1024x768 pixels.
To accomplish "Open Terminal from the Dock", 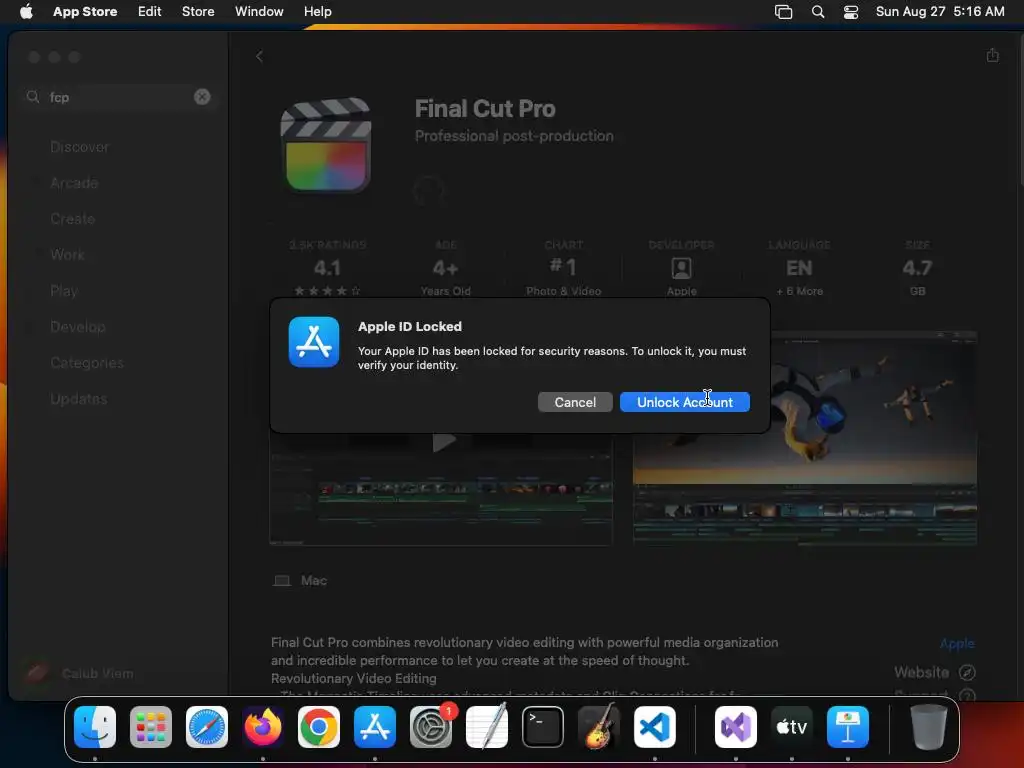I will (x=543, y=727).
